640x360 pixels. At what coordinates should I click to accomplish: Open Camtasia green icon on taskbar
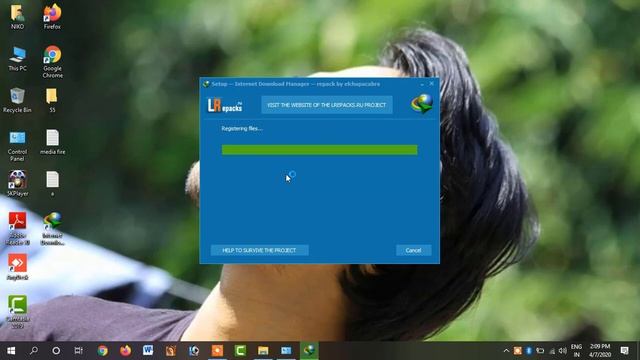(240, 351)
